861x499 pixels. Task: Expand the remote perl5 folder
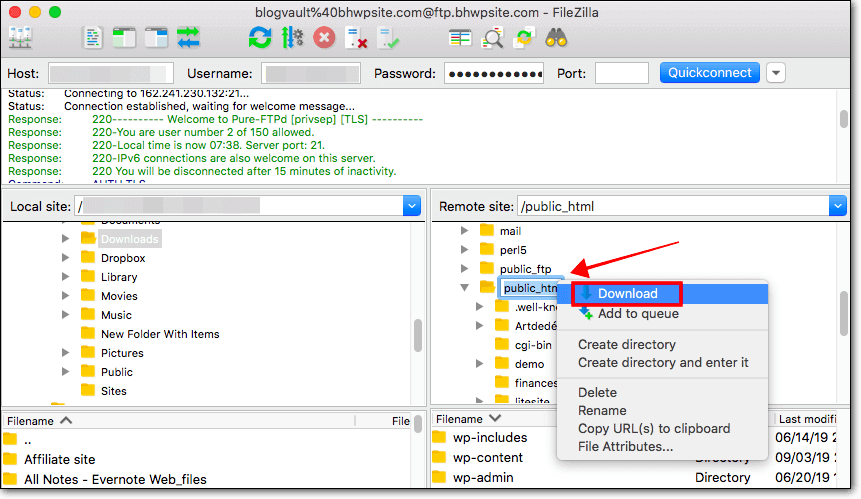pos(465,250)
